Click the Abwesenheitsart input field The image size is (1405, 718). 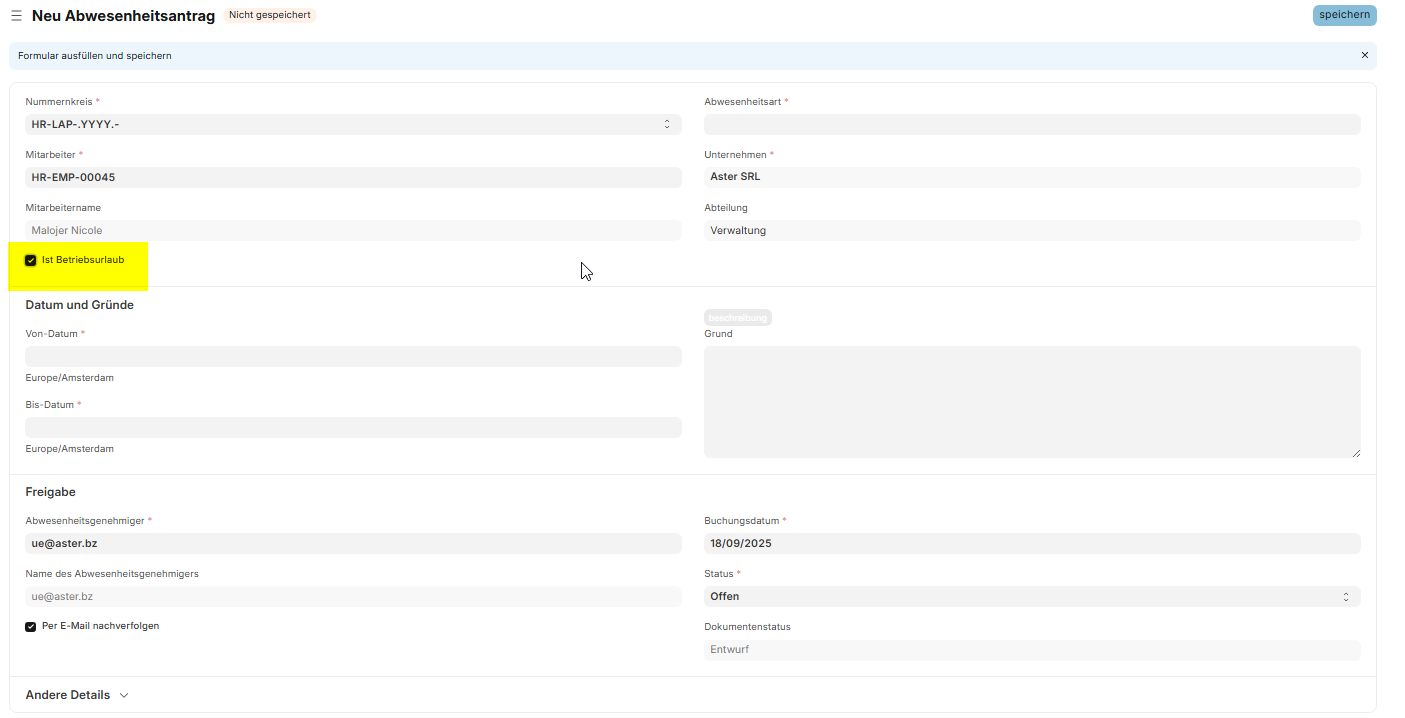point(1032,124)
